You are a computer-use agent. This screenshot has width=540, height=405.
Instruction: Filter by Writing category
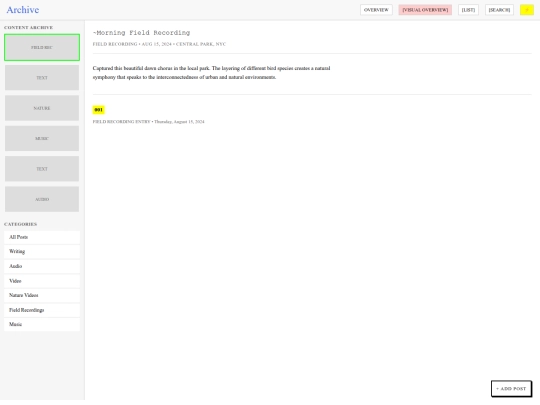point(42,252)
